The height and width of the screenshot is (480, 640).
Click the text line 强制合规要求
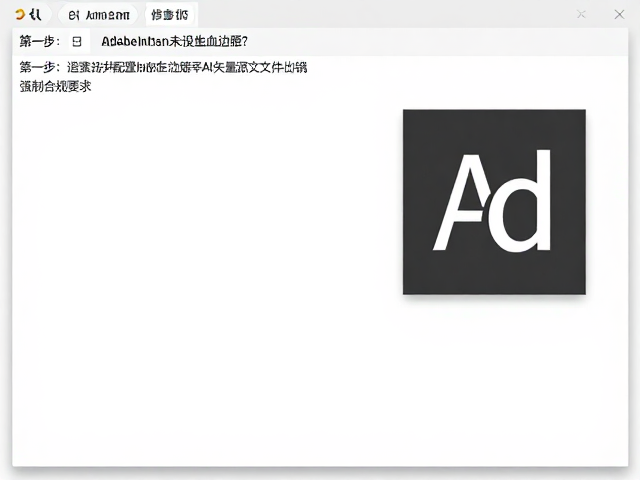(56, 86)
